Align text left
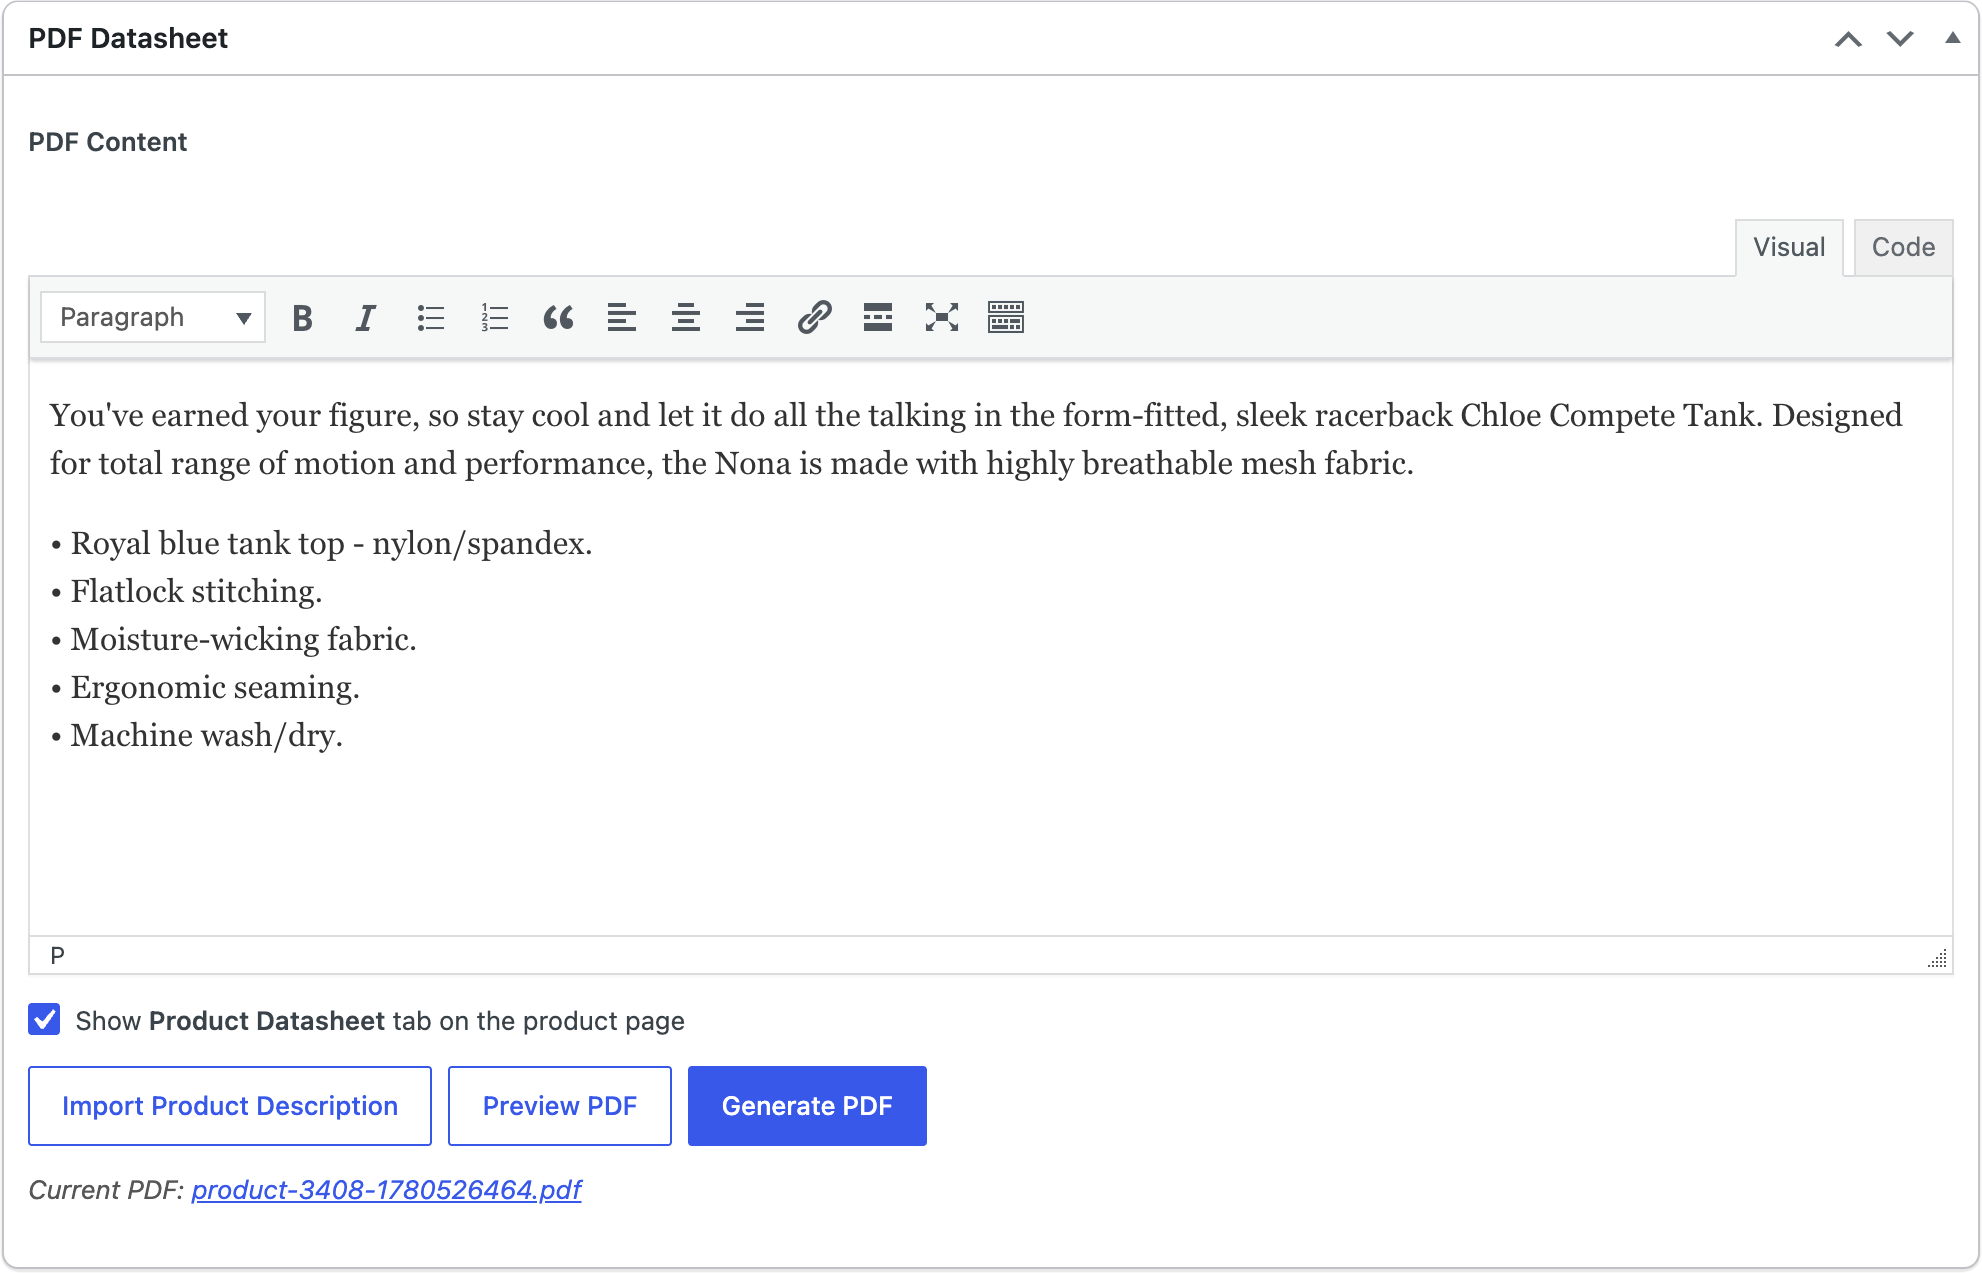 point(622,318)
